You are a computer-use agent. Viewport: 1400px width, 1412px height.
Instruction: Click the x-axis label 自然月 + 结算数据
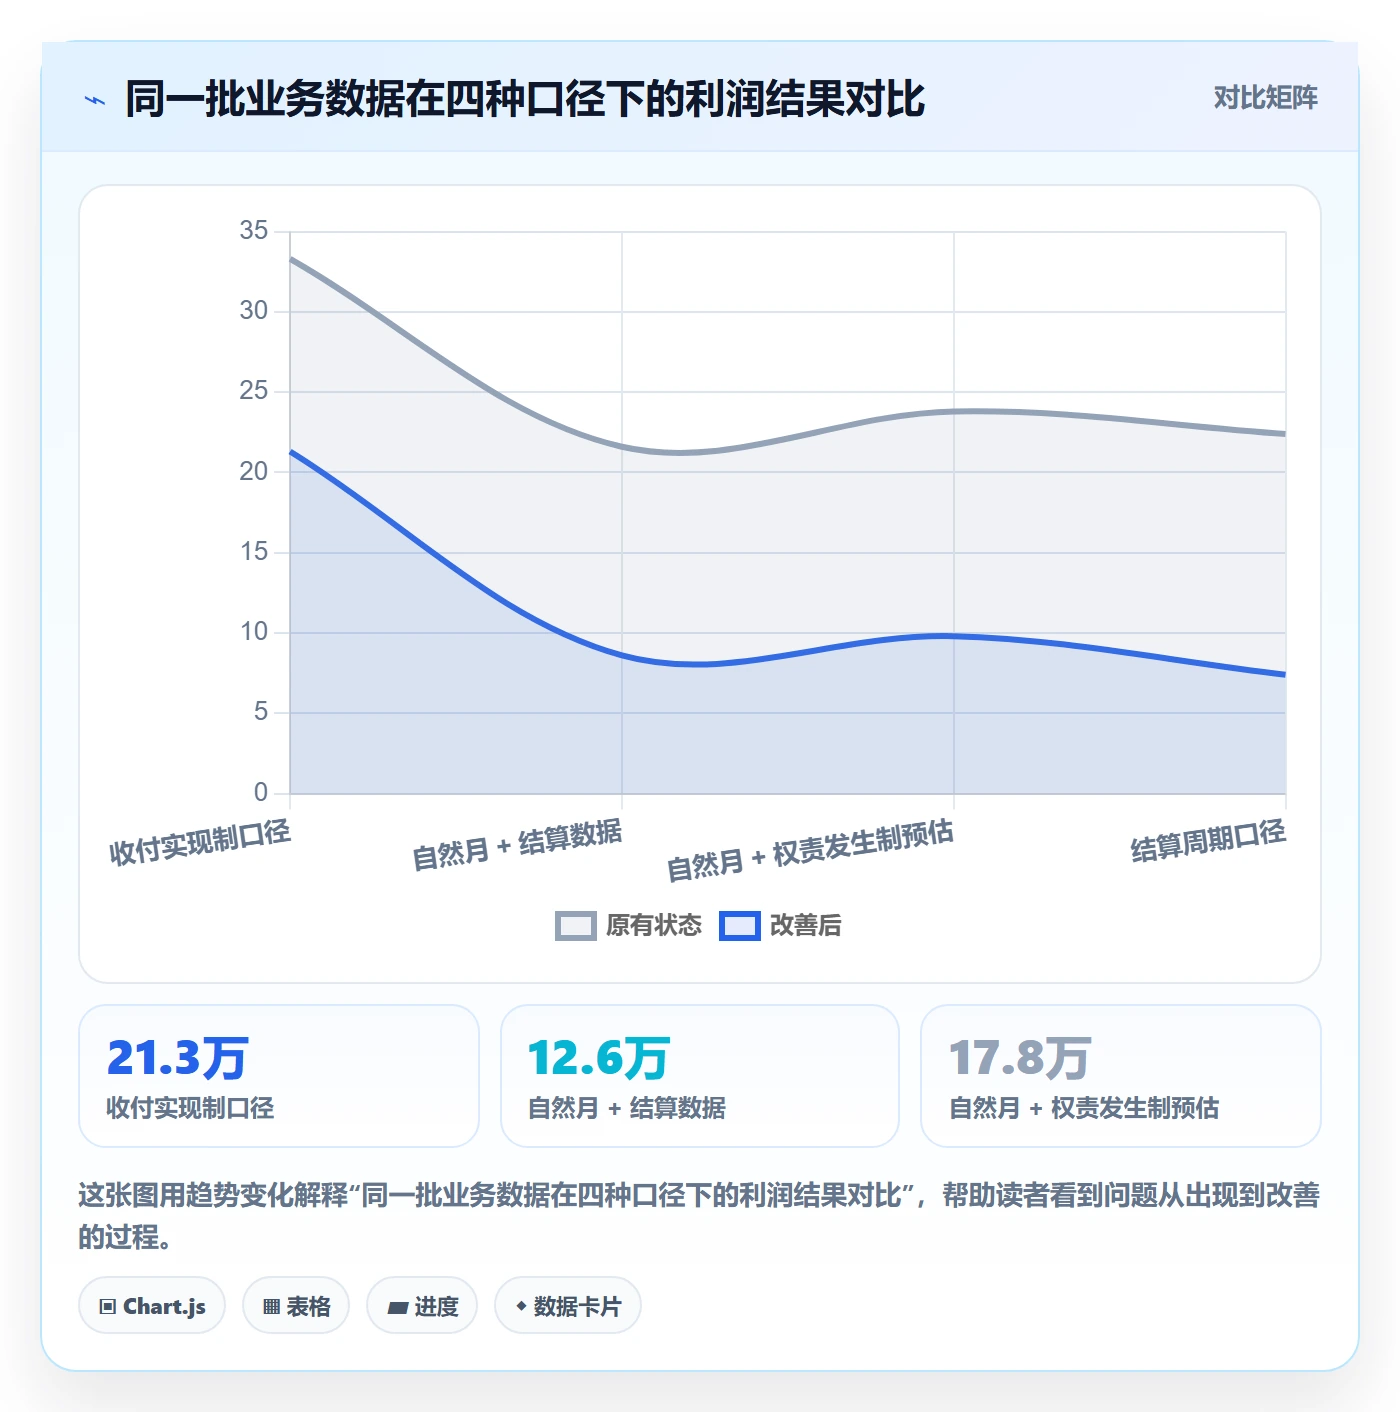[517, 845]
